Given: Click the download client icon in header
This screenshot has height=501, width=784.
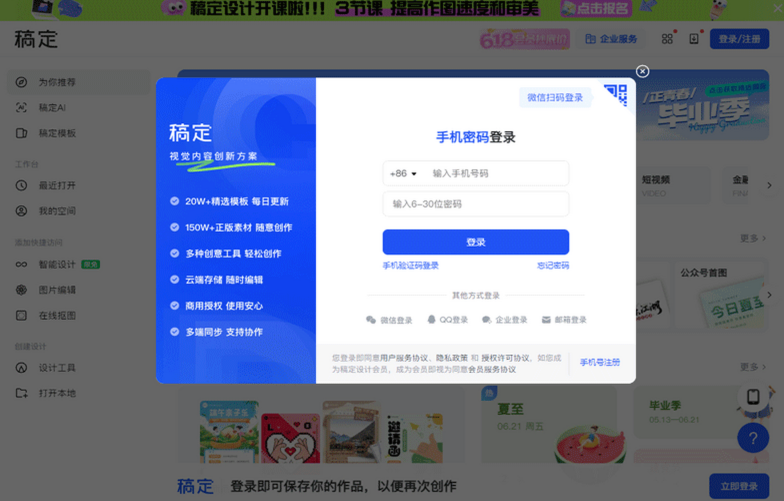Looking at the screenshot, I should 694,38.
